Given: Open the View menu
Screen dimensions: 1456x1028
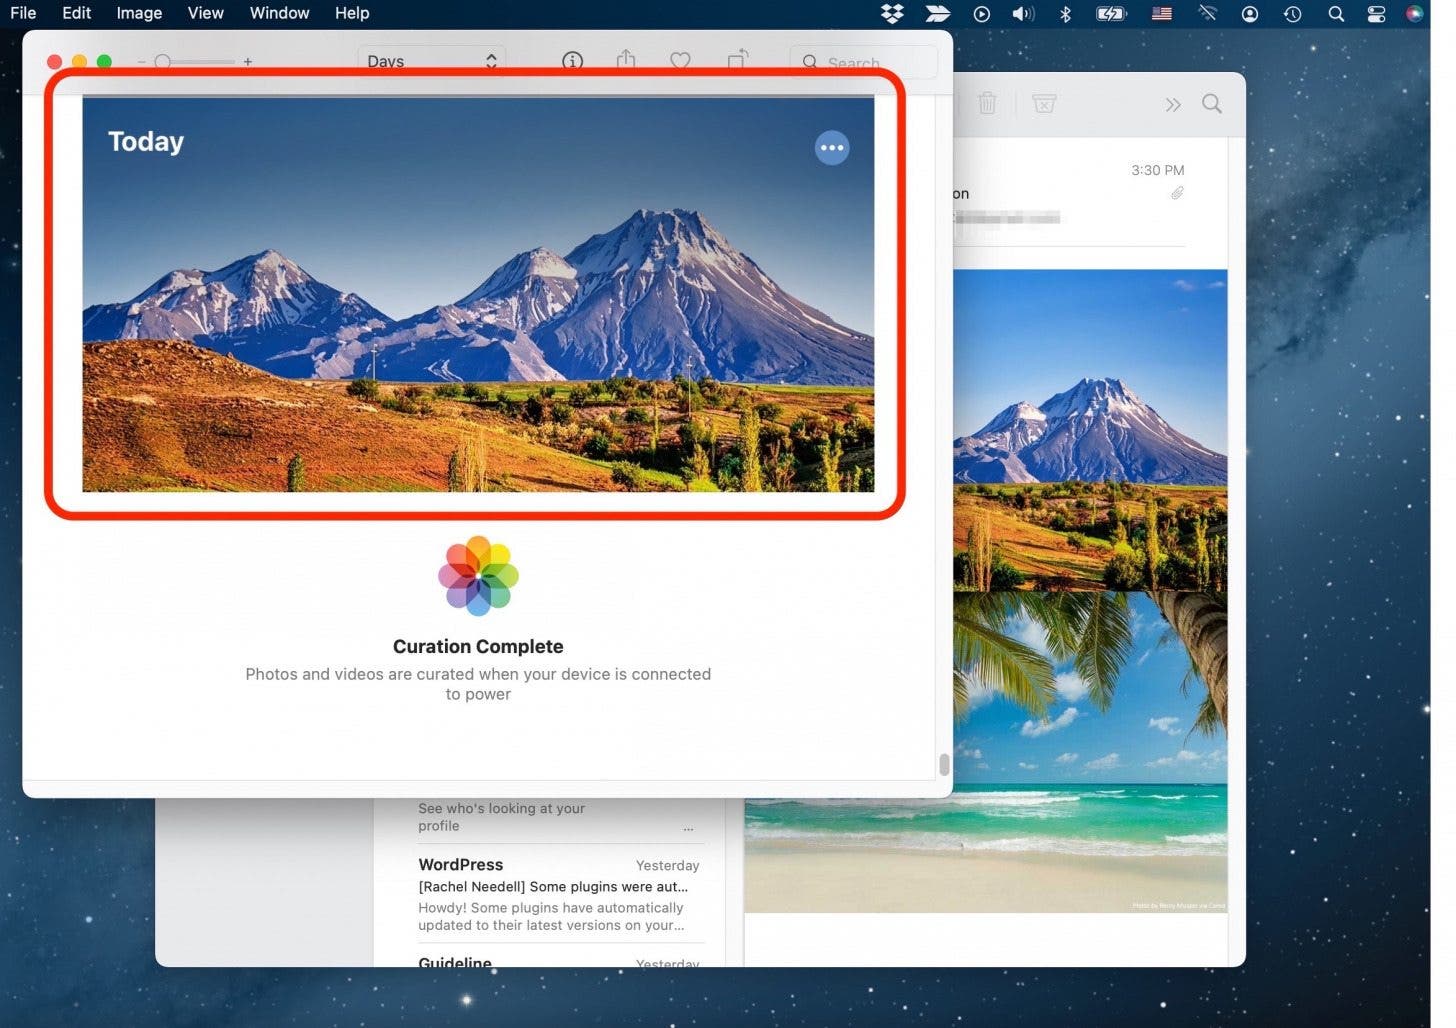Looking at the screenshot, I should pyautogui.click(x=205, y=13).
